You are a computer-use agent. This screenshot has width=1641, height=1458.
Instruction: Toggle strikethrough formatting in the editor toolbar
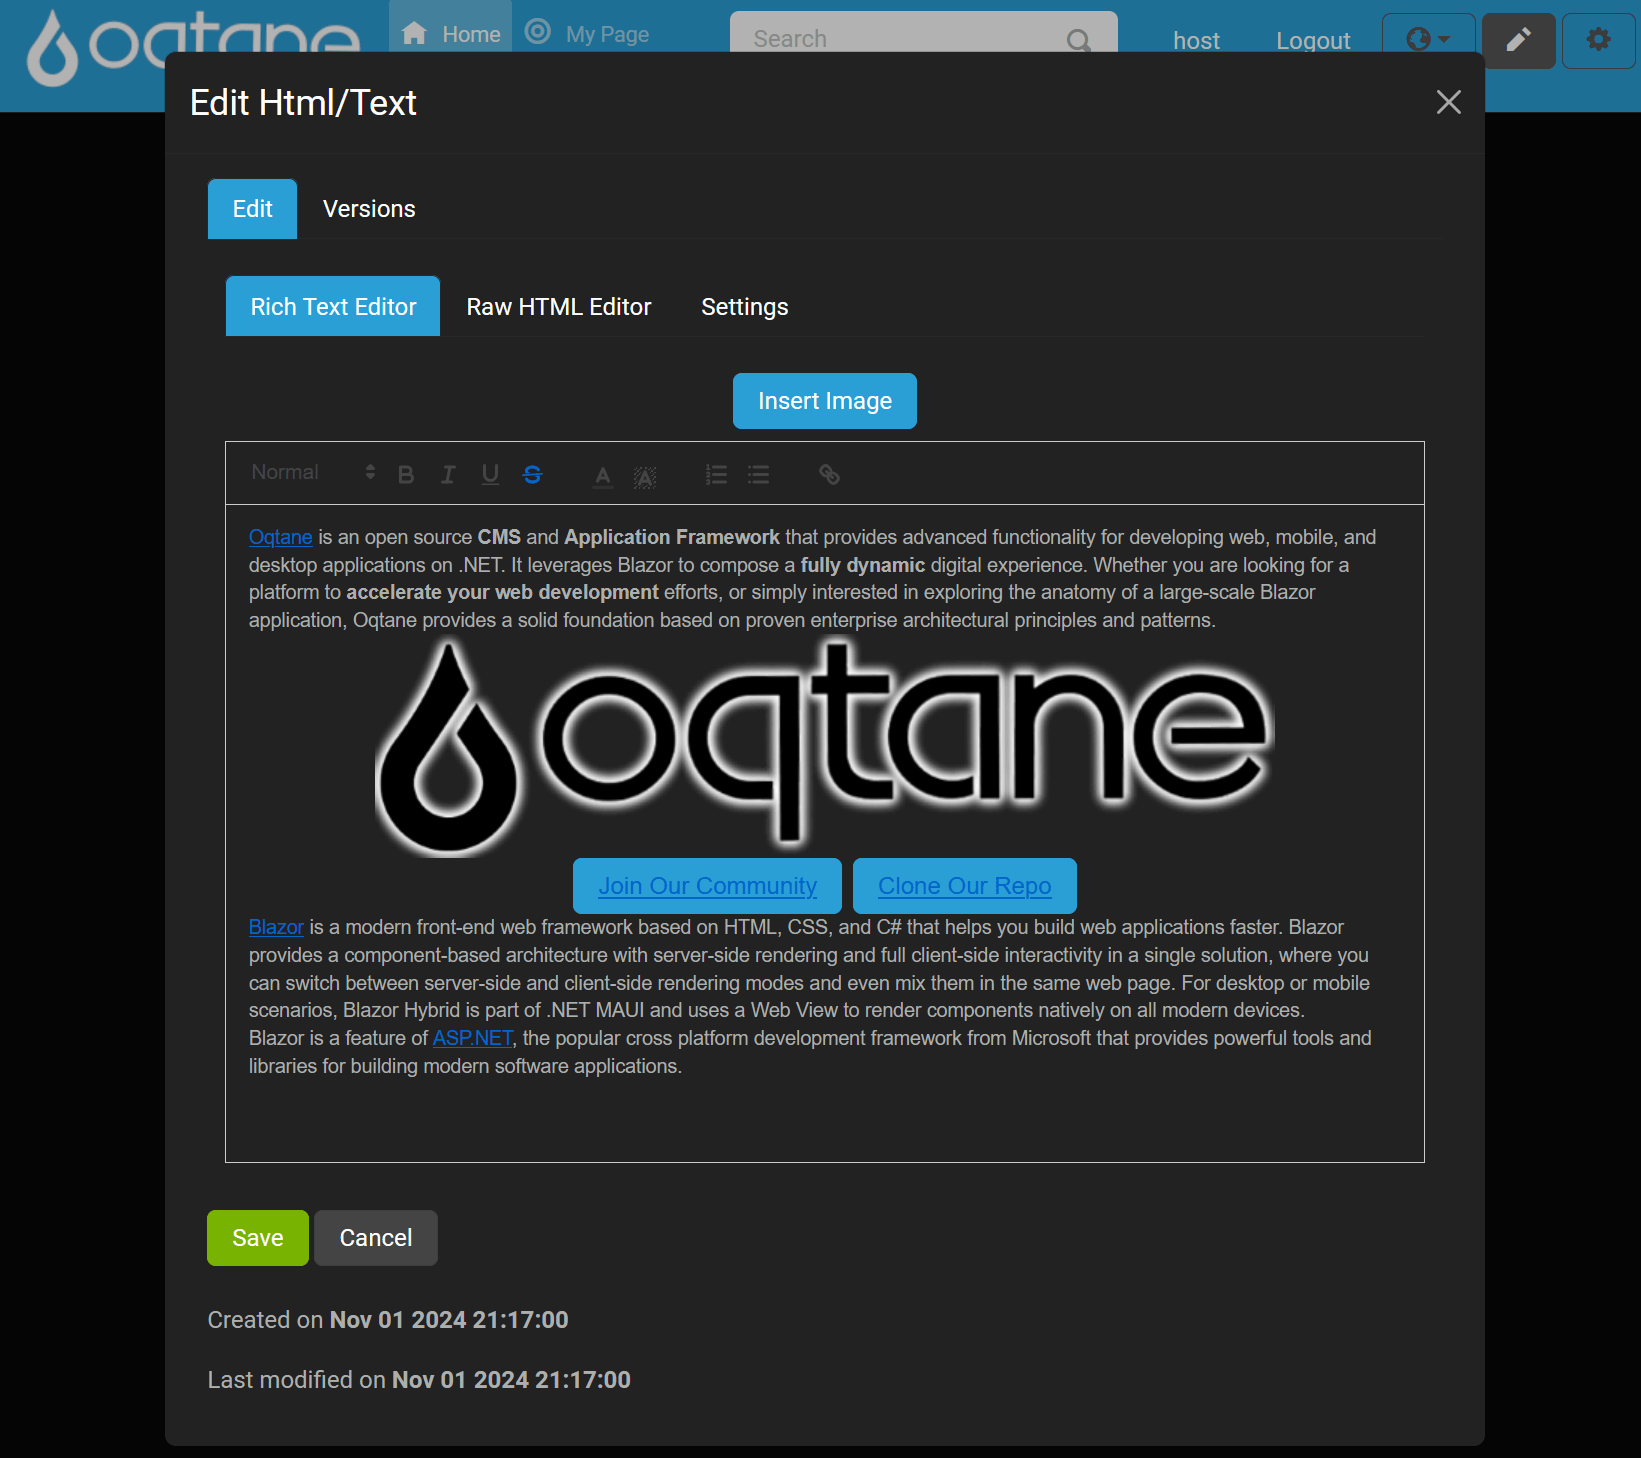(x=533, y=475)
